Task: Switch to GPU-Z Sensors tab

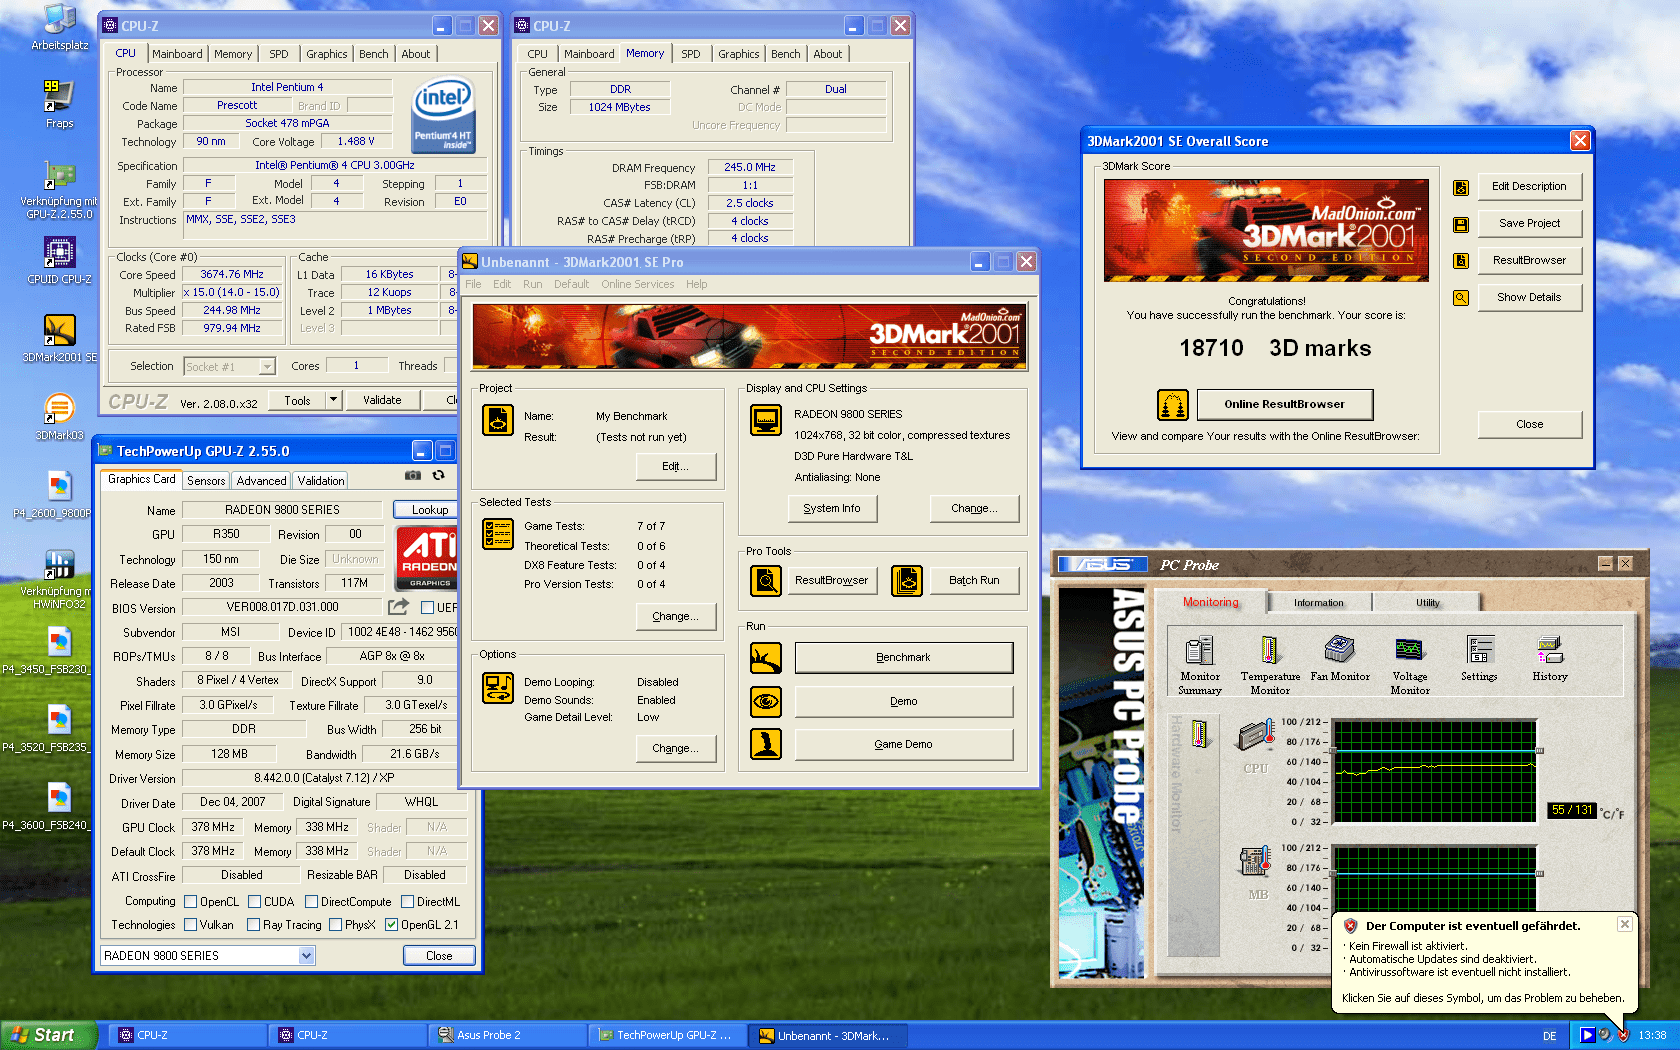Action: tap(206, 481)
